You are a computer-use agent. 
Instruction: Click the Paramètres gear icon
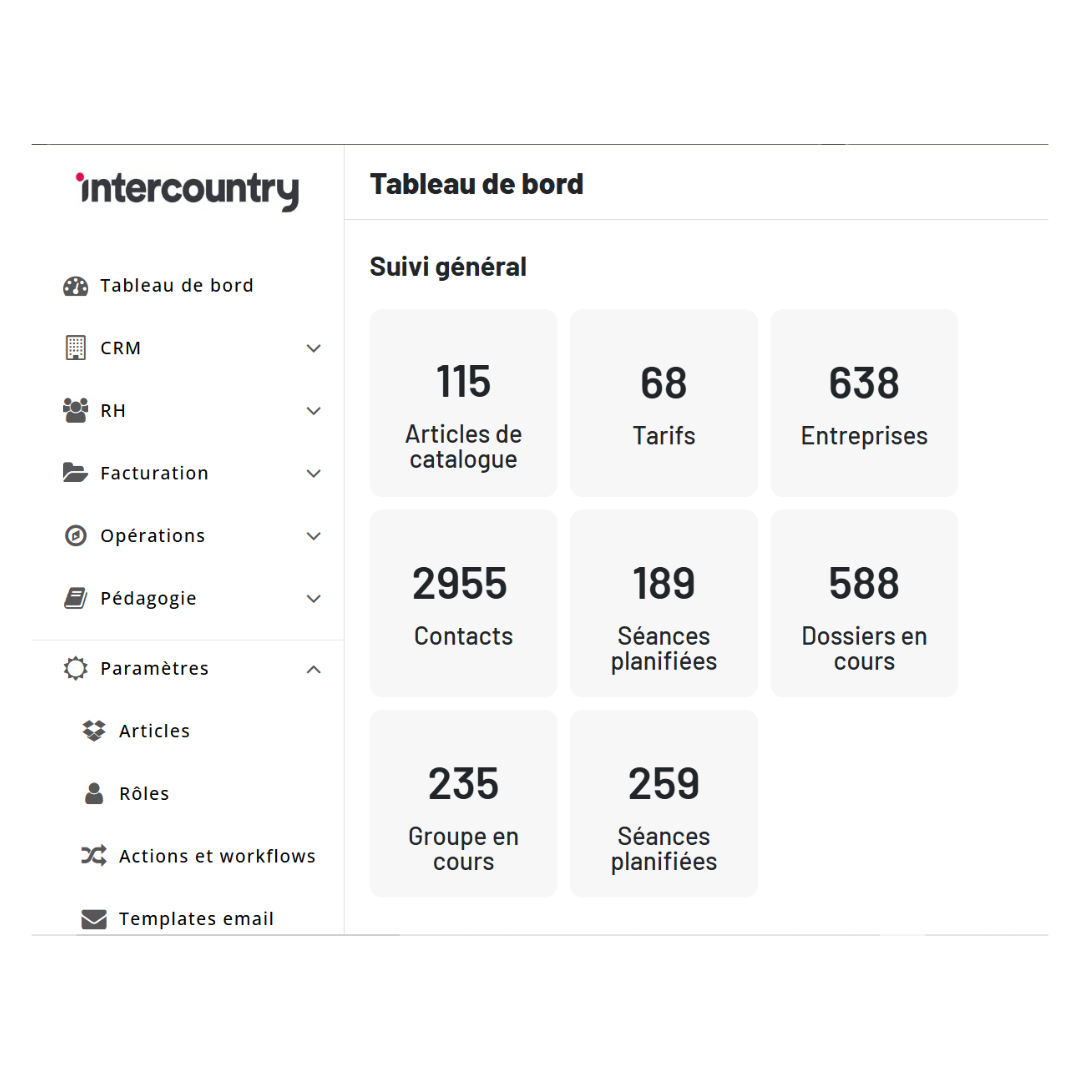[x=75, y=668]
